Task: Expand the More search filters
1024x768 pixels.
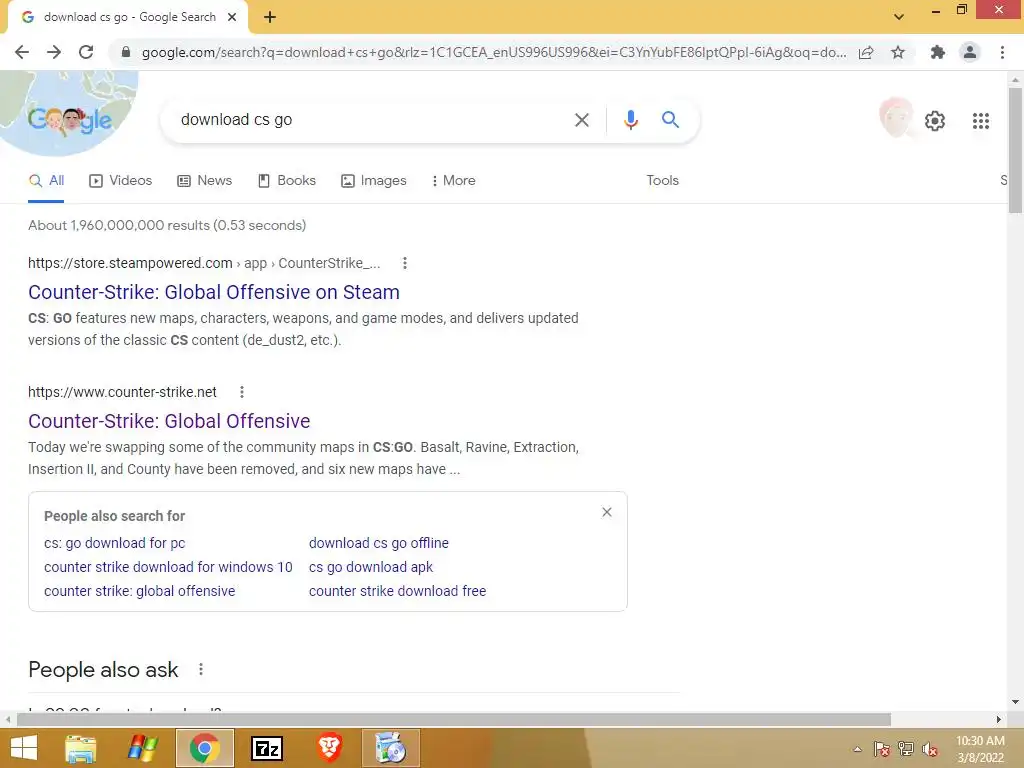Action: [453, 180]
